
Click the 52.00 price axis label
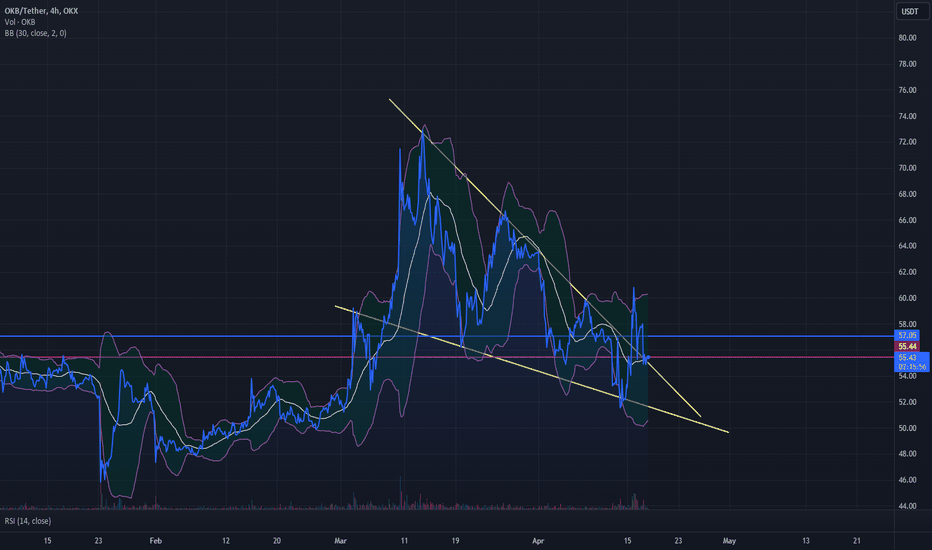tap(907, 403)
